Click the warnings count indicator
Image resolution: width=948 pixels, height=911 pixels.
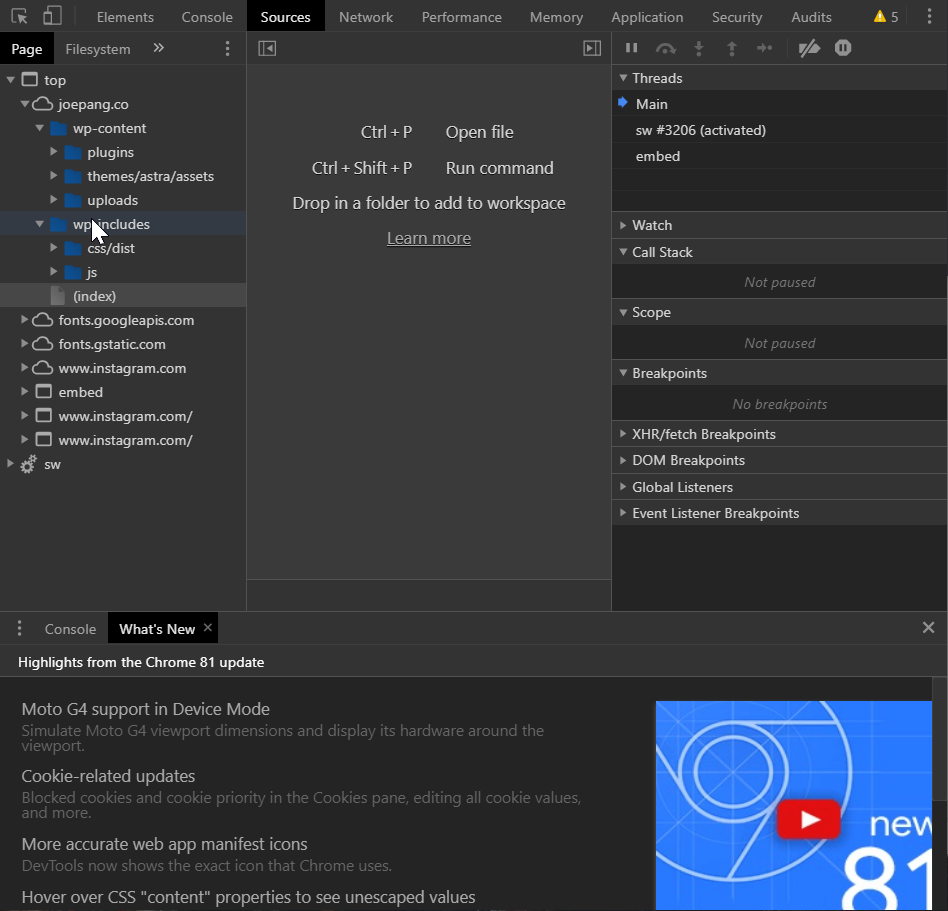point(886,17)
